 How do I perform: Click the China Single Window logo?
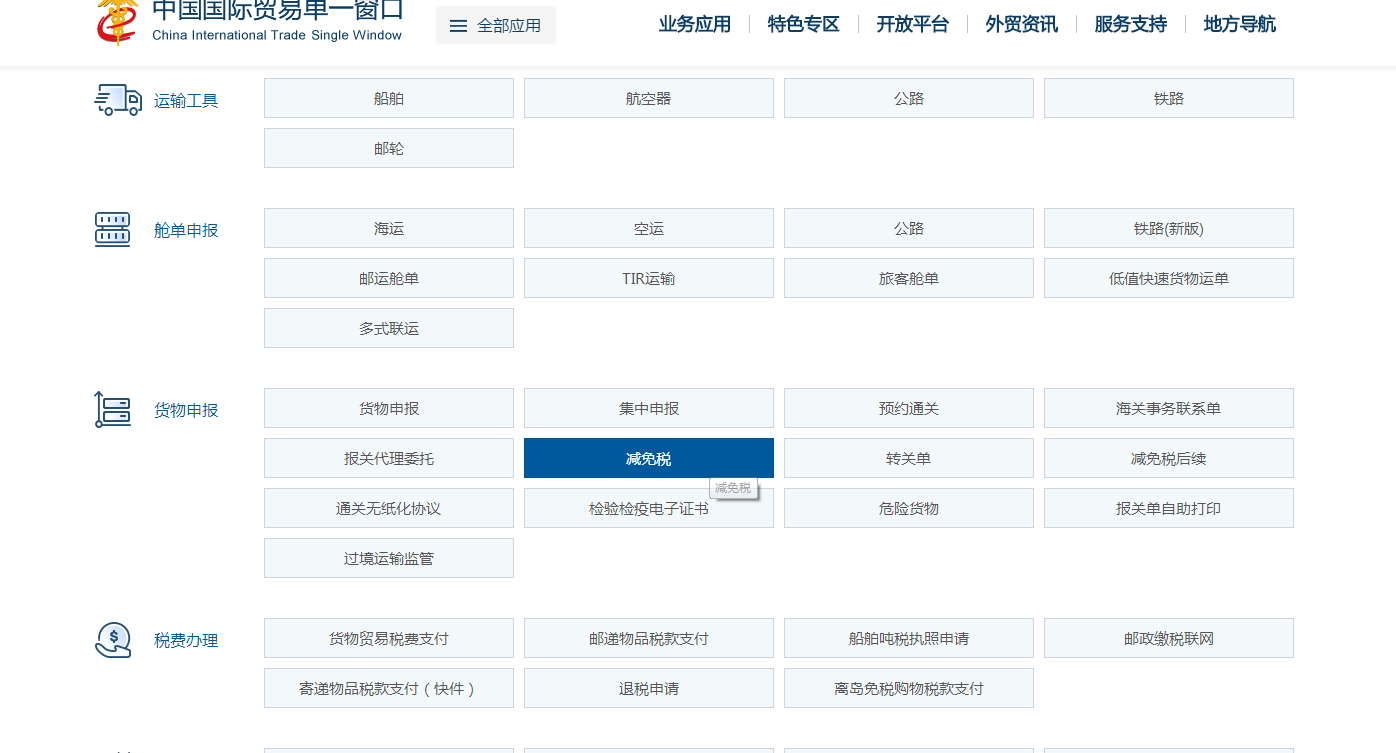point(117,21)
